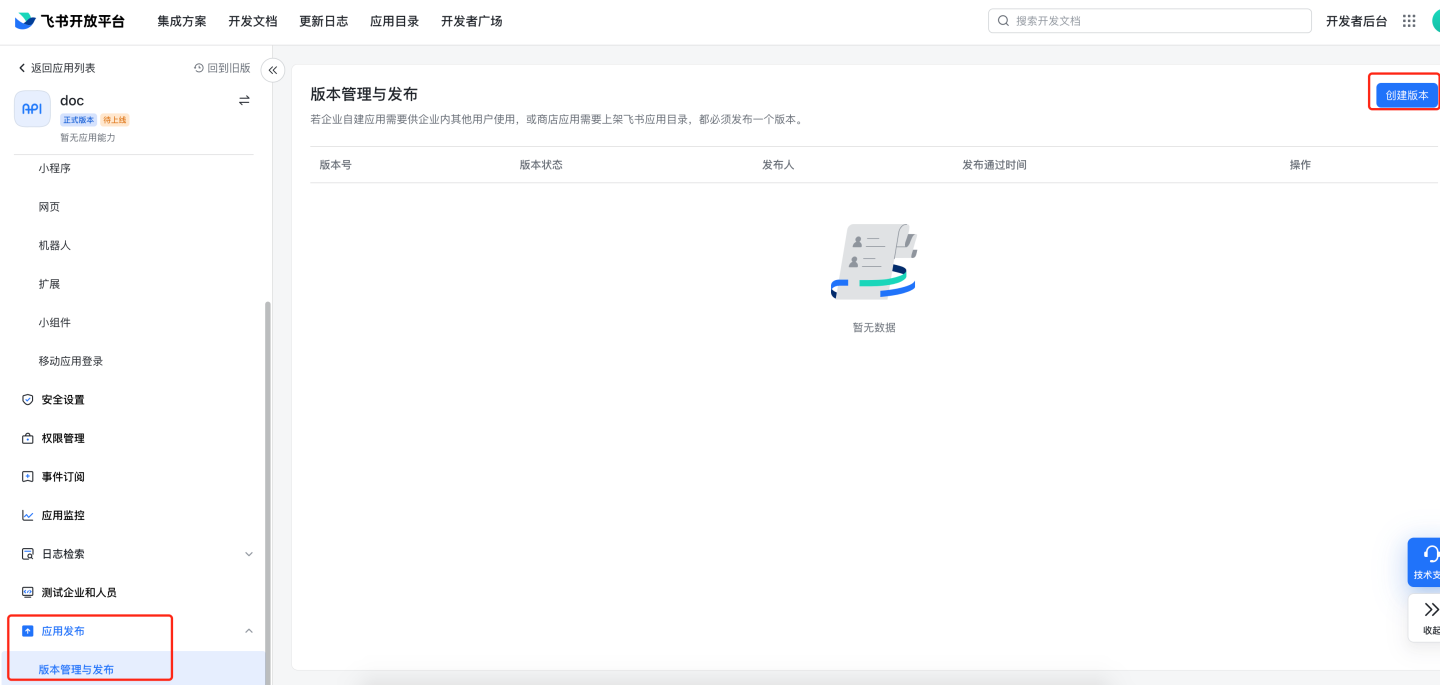Open 权限管理 in the sidebar
The height and width of the screenshot is (685, 1440).
[62, 438]
